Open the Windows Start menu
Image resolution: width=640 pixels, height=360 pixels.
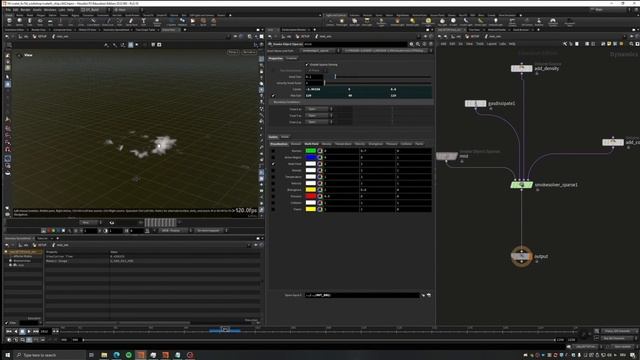pyautogui.click(x=7, y=355)
